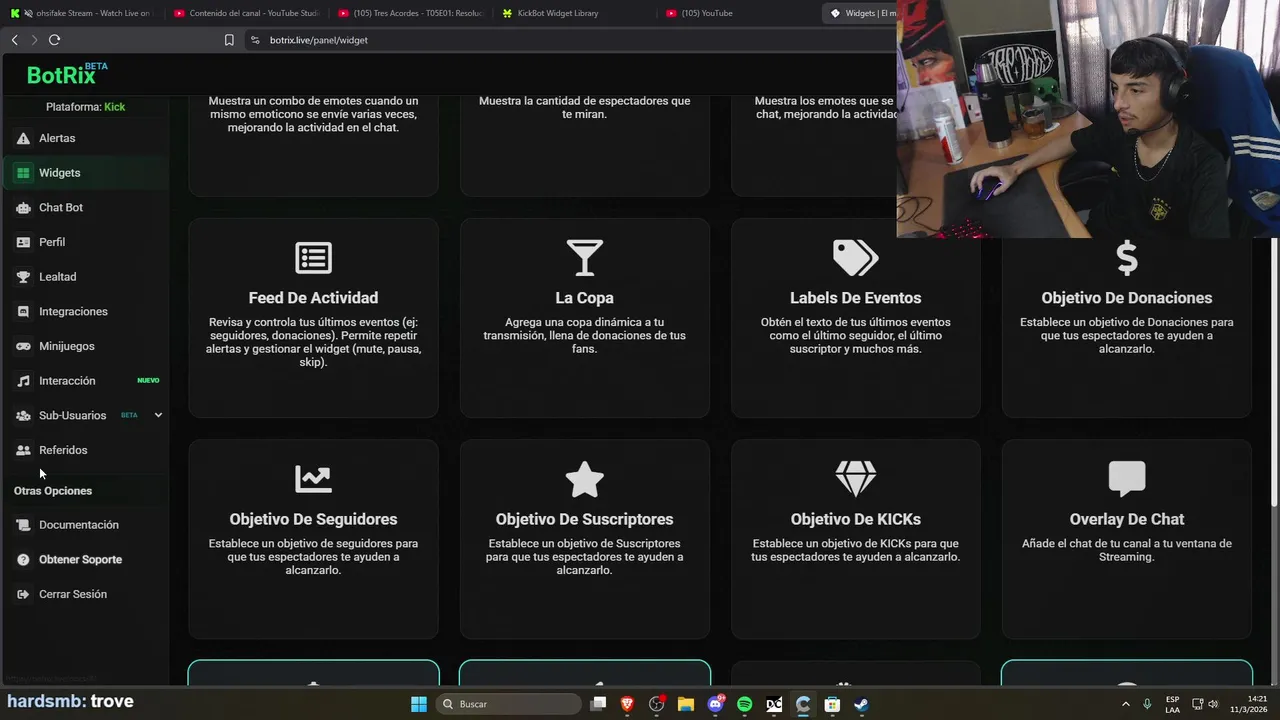The width and height of the screenshot is (1280, 720).
Task: Open the La Copa widget title
Action: point(585,298)
